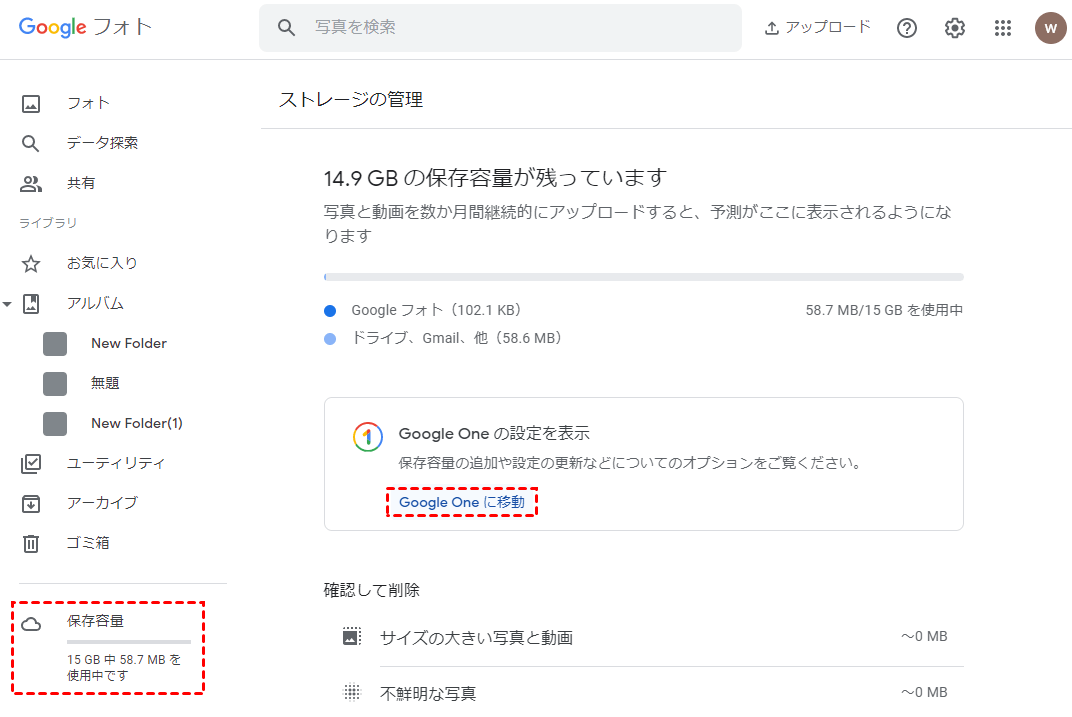
Task: Click the ユーティリティ icon in sidebar
Action: pyautogui.click(x=31, y=463)
